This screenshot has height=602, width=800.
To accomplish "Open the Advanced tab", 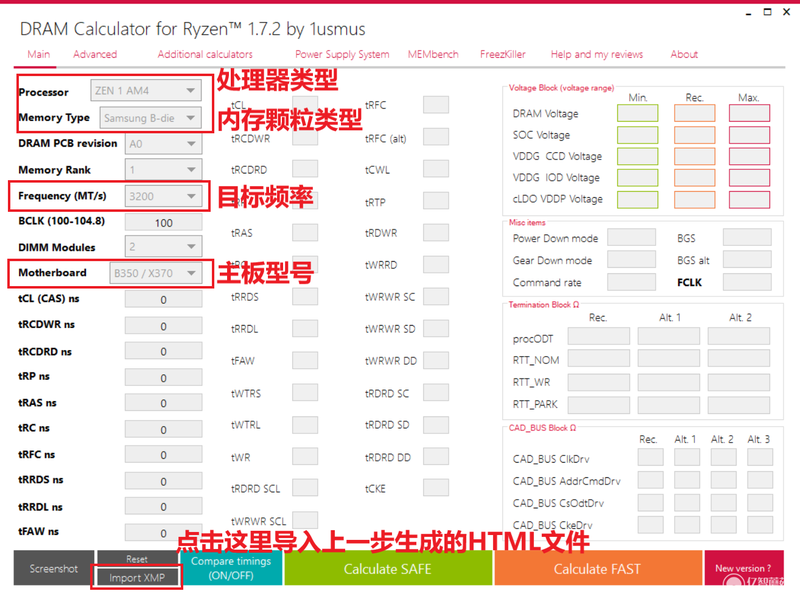I will click(95, 54).
